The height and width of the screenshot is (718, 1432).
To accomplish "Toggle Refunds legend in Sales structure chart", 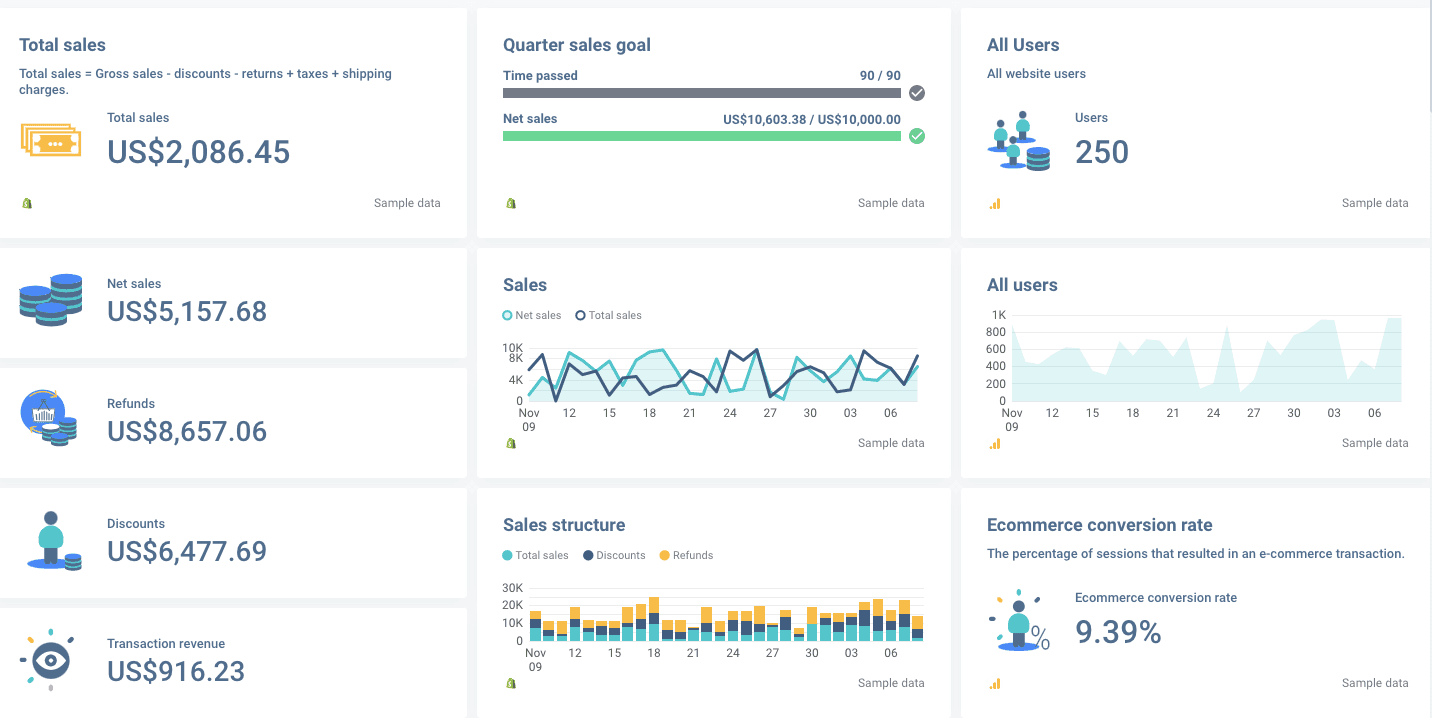I will point(686,555).
